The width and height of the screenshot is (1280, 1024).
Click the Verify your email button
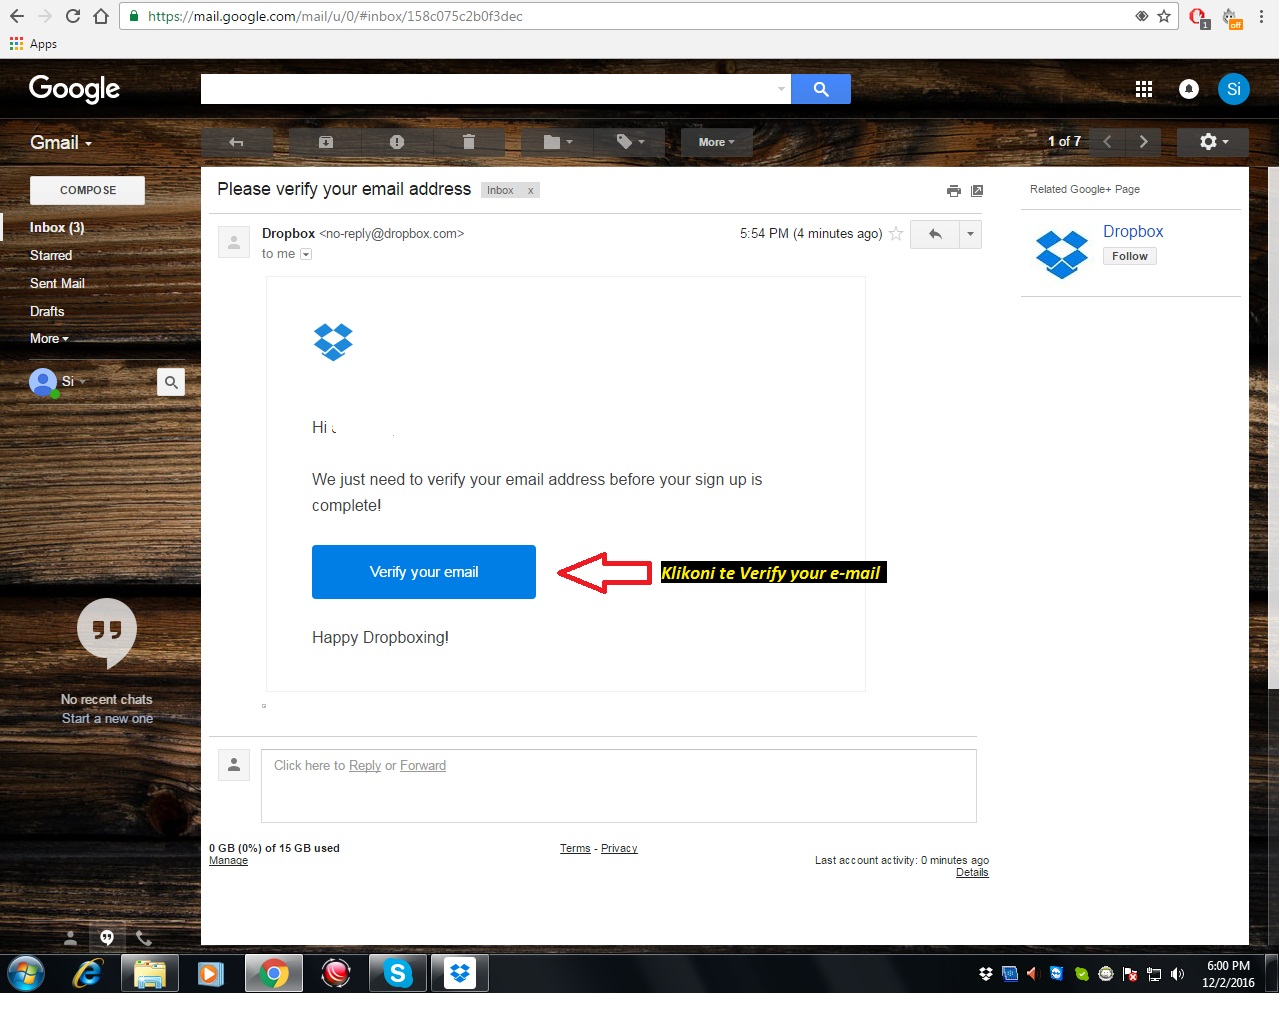pos(424,572)
